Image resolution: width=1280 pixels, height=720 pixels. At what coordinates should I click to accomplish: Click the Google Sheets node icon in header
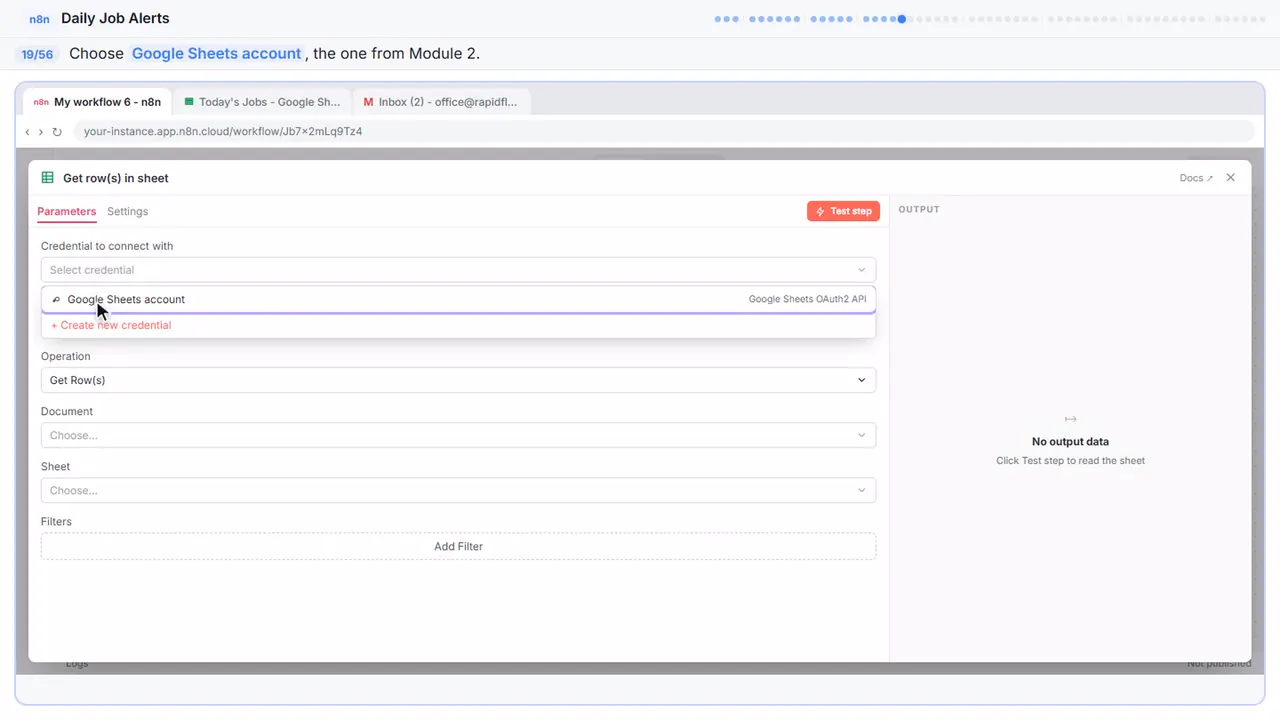[x=47, y=178]
